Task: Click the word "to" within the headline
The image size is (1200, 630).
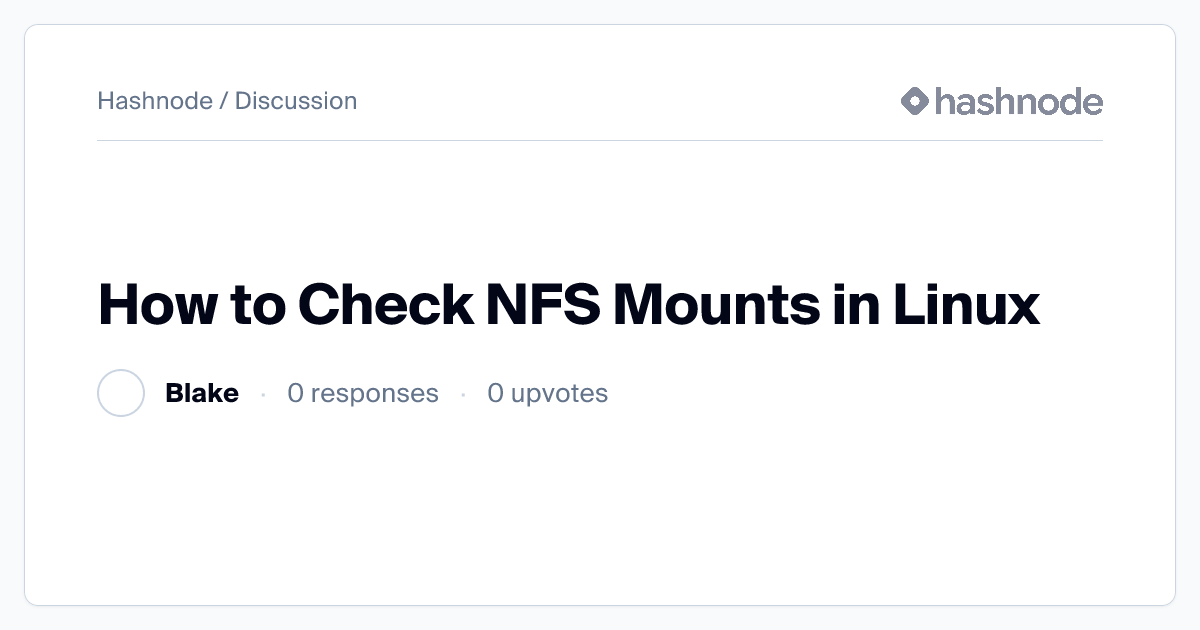Action: pyautogui.click(x=254, y=305)
